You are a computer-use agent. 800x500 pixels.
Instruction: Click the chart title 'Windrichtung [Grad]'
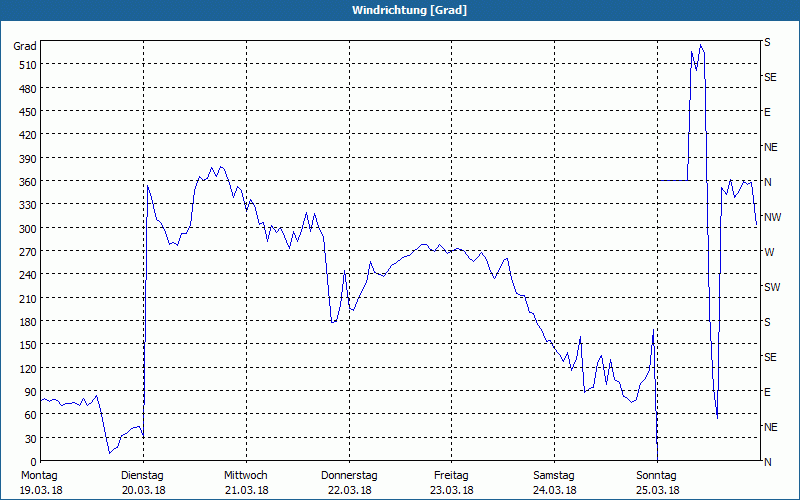pos(409,10)
